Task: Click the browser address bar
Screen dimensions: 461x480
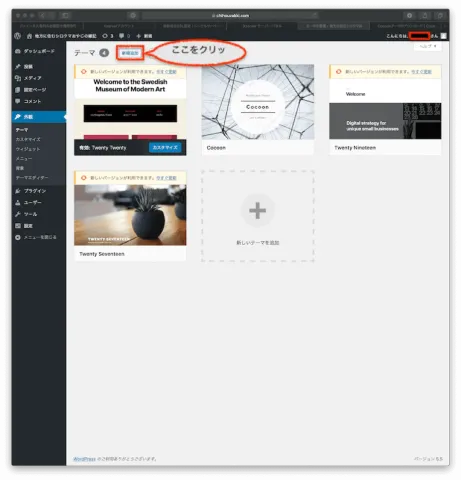Action: (230, 15)
